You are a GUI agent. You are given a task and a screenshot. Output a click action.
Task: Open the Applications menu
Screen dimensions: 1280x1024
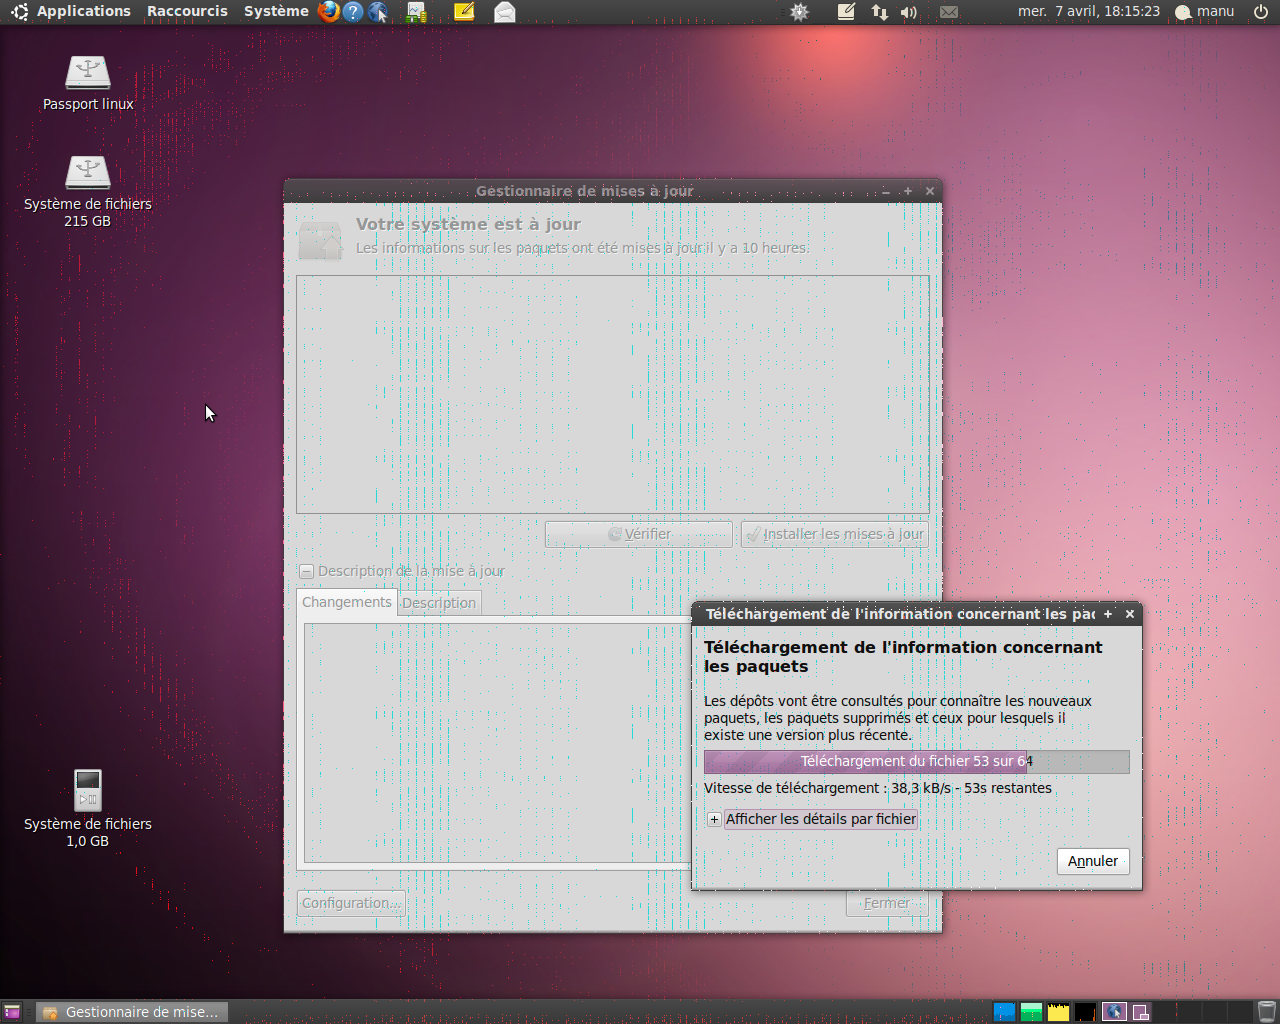click(83, 12)
